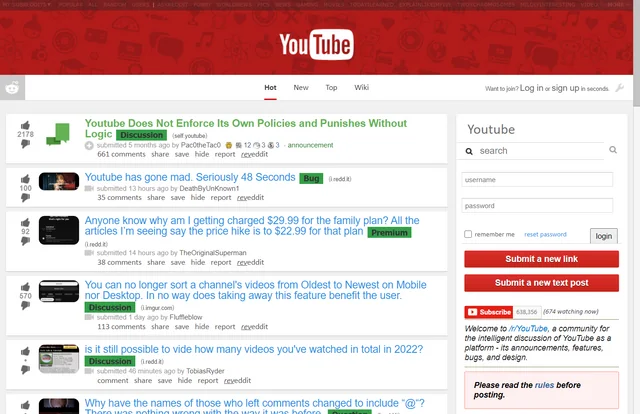640x414 pixels.
Task: Open preferences via the wrench icon
Action: pos(620,88)
